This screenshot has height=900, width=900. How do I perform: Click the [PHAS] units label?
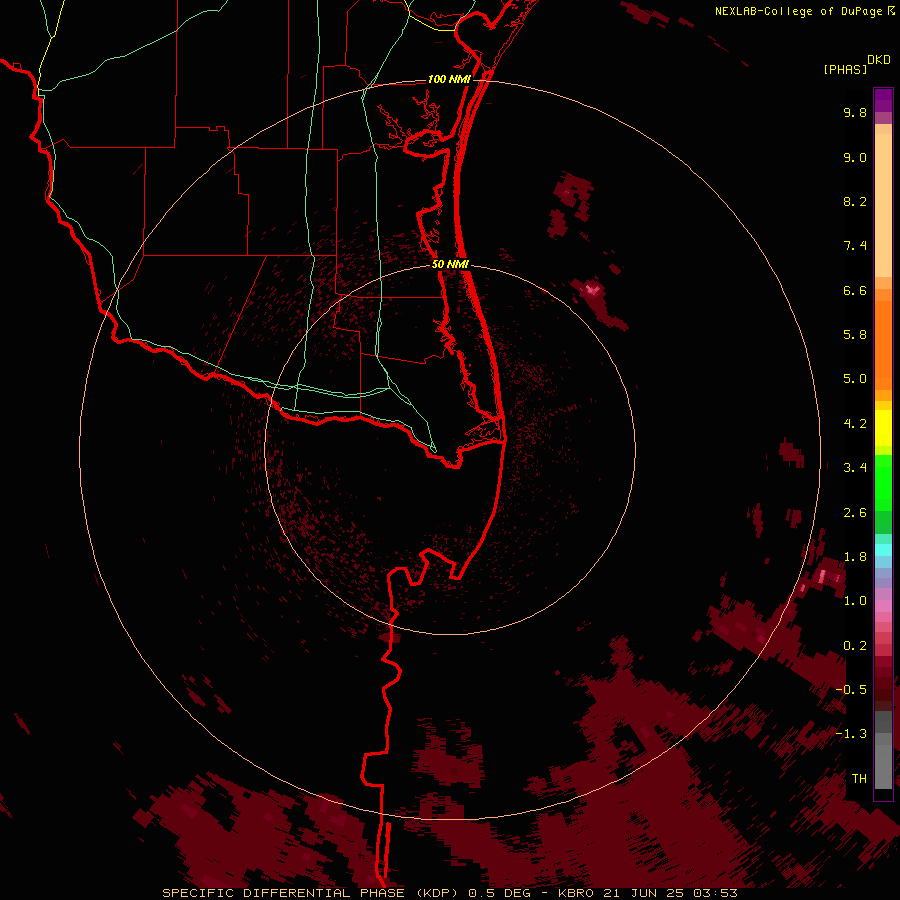845,69
